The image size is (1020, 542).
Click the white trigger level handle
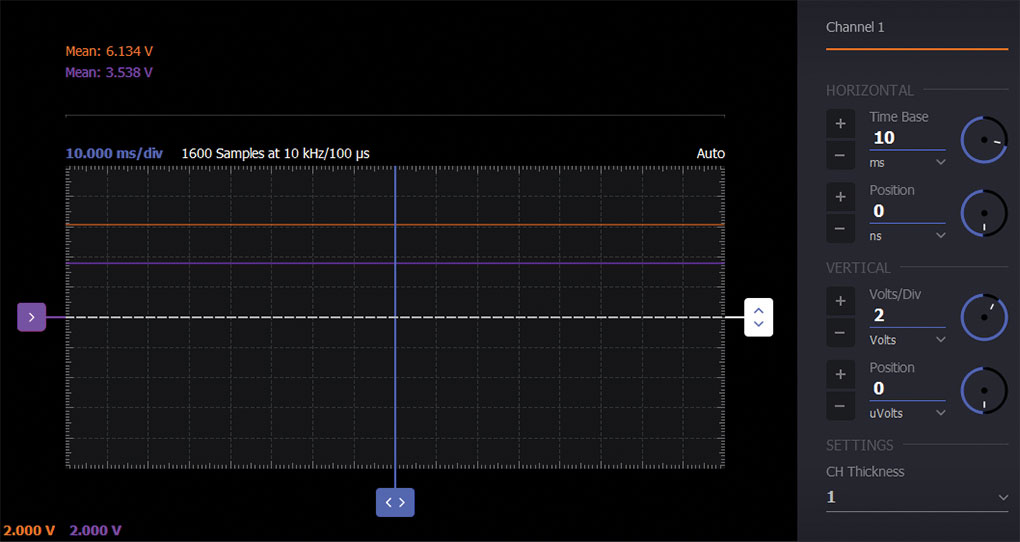pyautogui.click(x=758, y=318)
